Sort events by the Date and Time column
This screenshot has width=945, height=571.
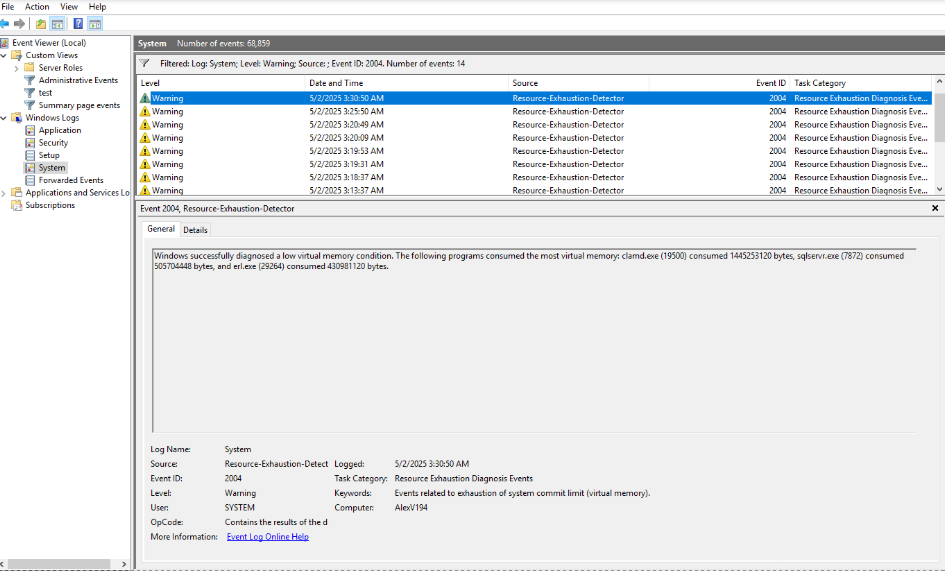click(x=336, y=83)
